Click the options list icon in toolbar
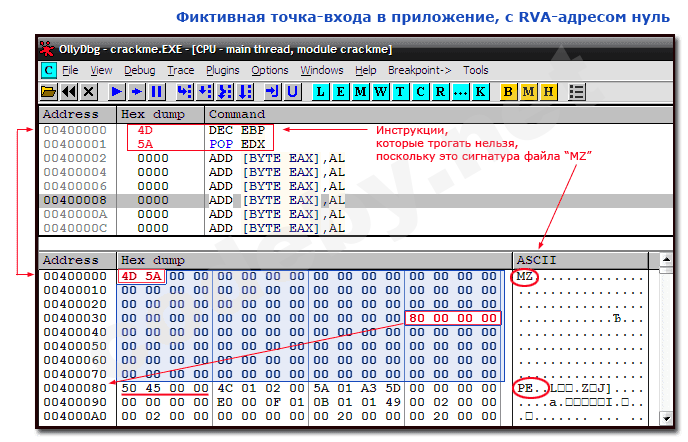 [x=576, y=92]
